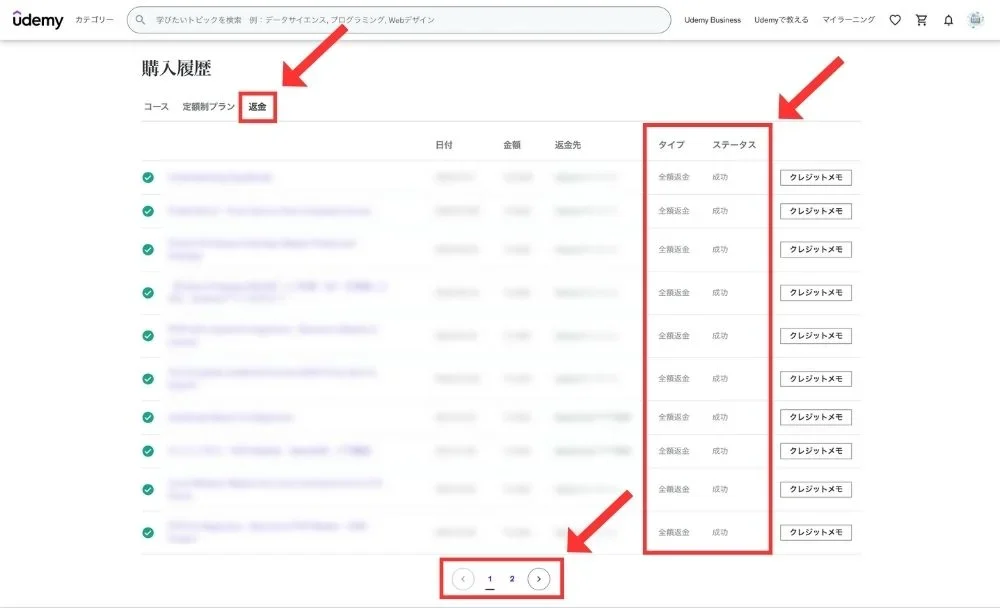Switch to the 定額制プラン tab

coord(208,106)
